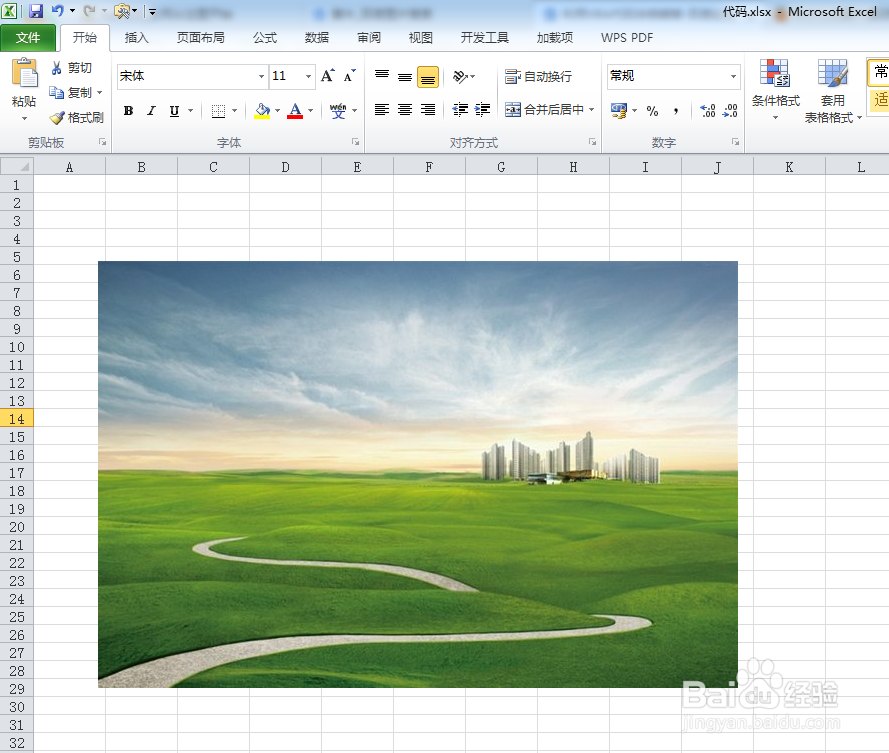Open the Quick Access Toolbar customize arrow
Image resolution: width=889 pixels, height=753 pixels.
coord(152,11)
